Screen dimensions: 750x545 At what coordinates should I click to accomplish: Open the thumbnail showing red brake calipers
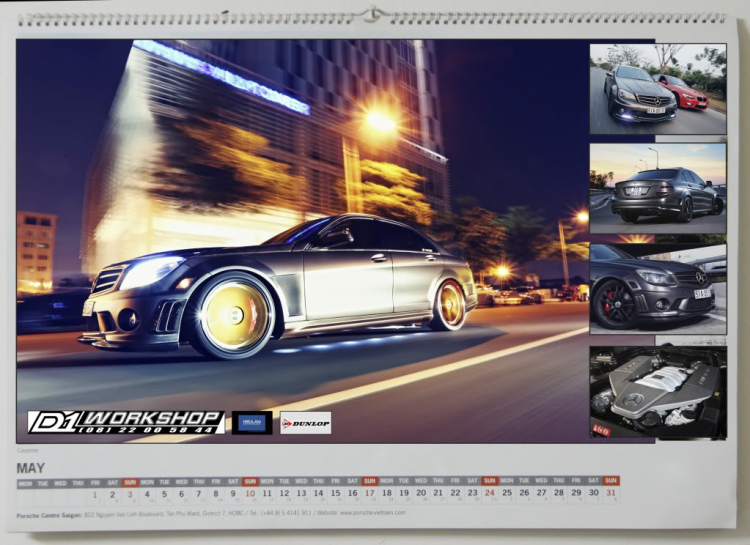(x=658, y=289)
